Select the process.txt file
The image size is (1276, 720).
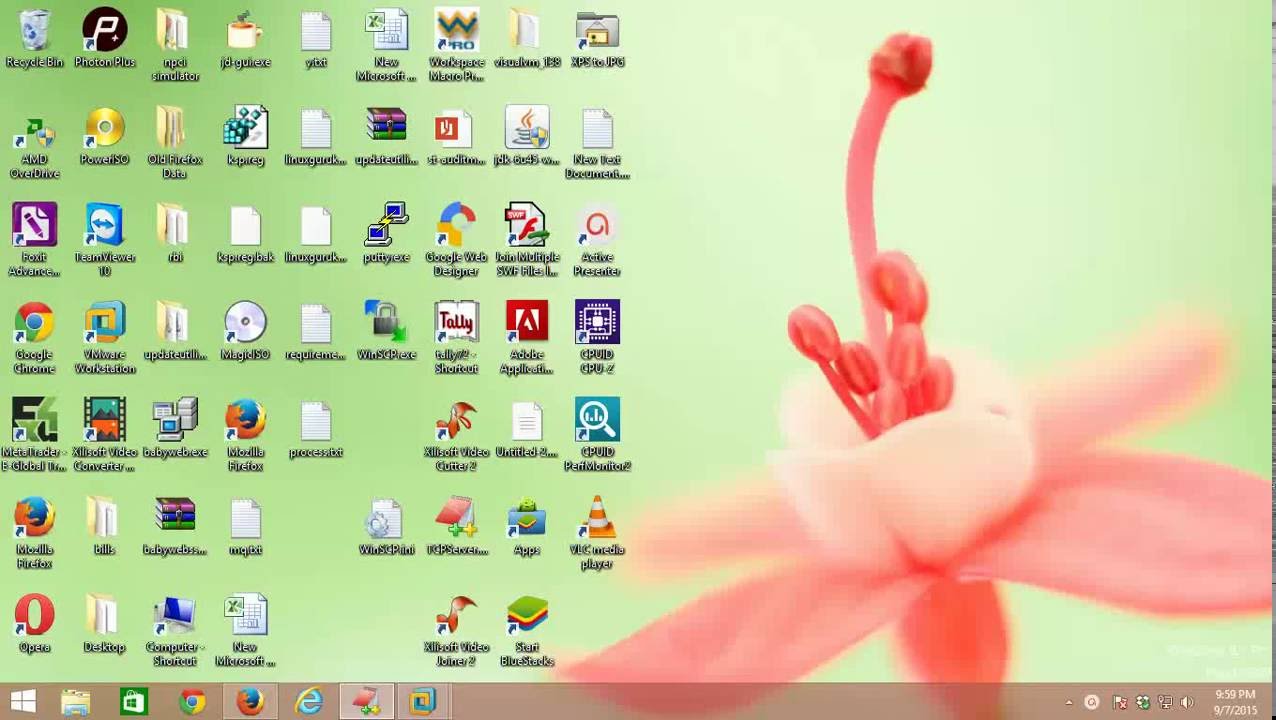(316, 420)
